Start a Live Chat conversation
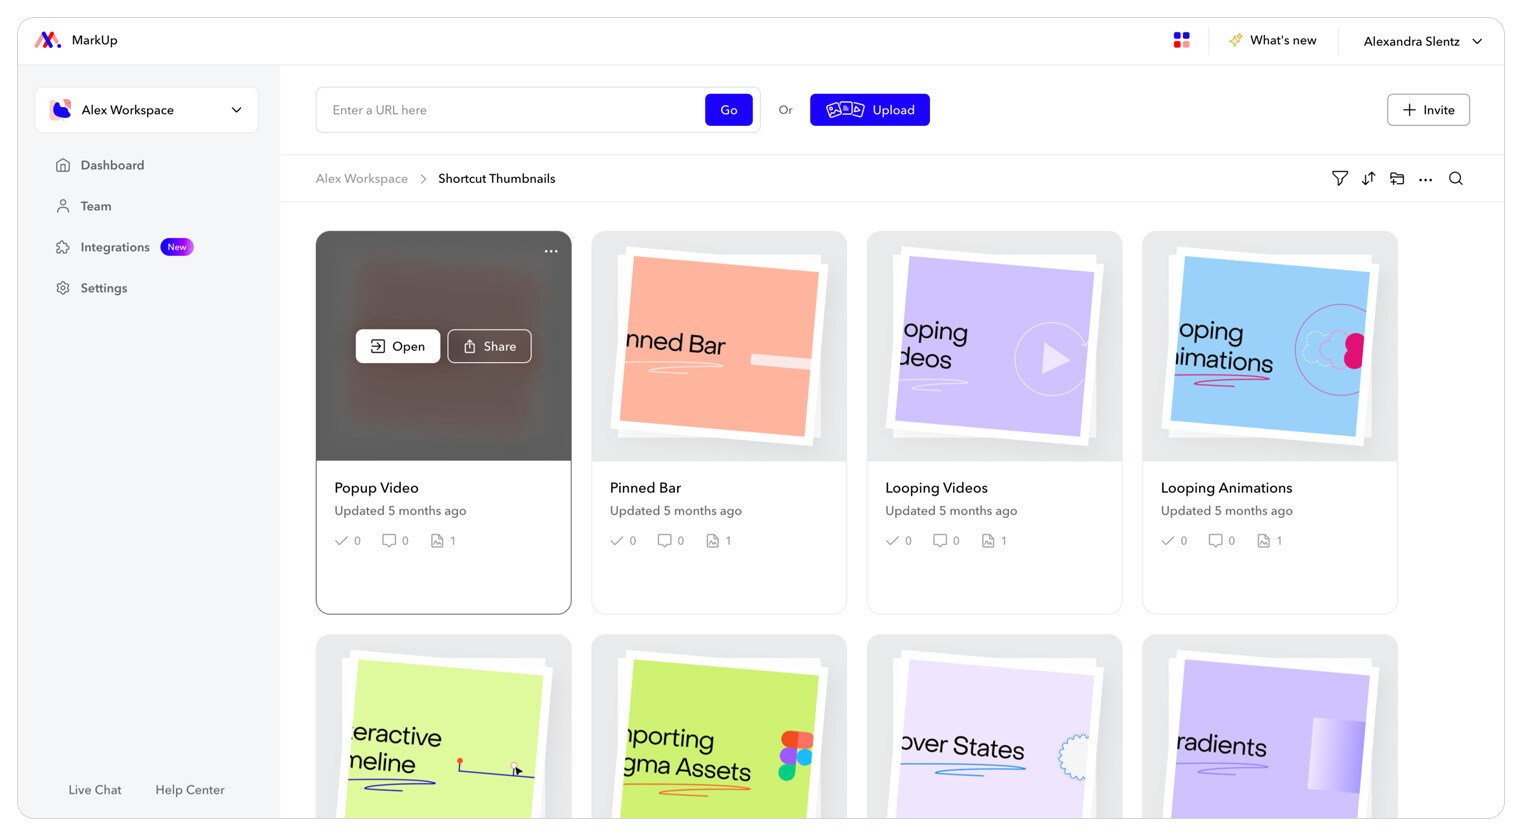 (x=94, y=789)
